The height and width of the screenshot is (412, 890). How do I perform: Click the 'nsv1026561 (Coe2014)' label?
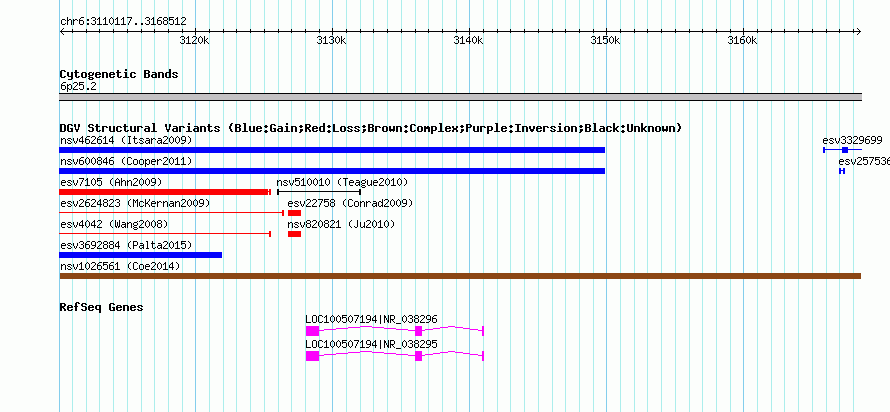click(x=120, y=266)
